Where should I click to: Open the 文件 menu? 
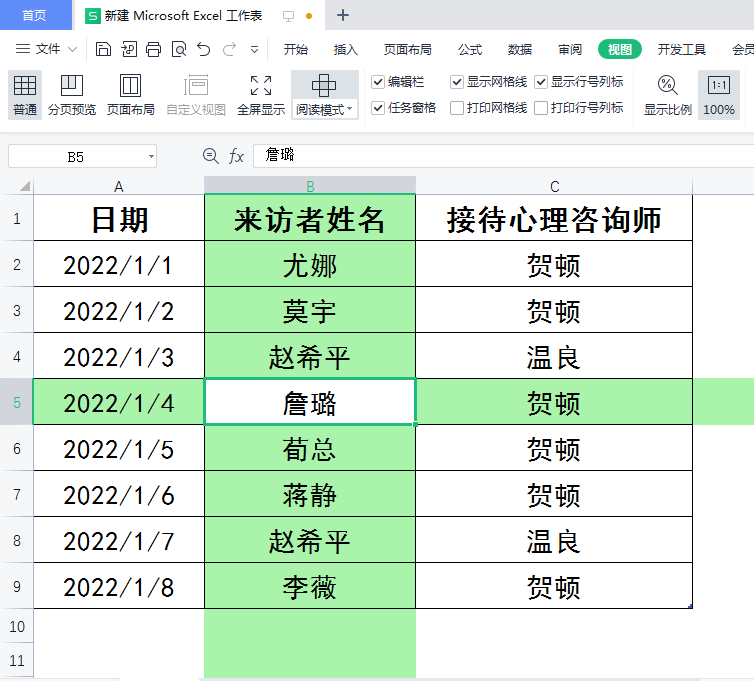[38, 49]
